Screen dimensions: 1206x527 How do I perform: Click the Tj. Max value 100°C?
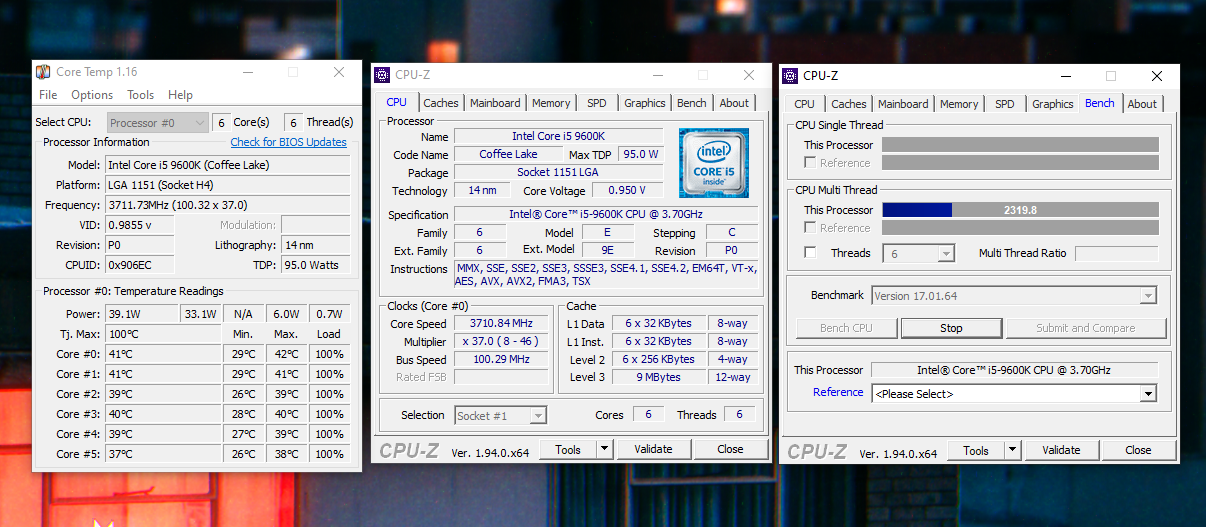163,334
